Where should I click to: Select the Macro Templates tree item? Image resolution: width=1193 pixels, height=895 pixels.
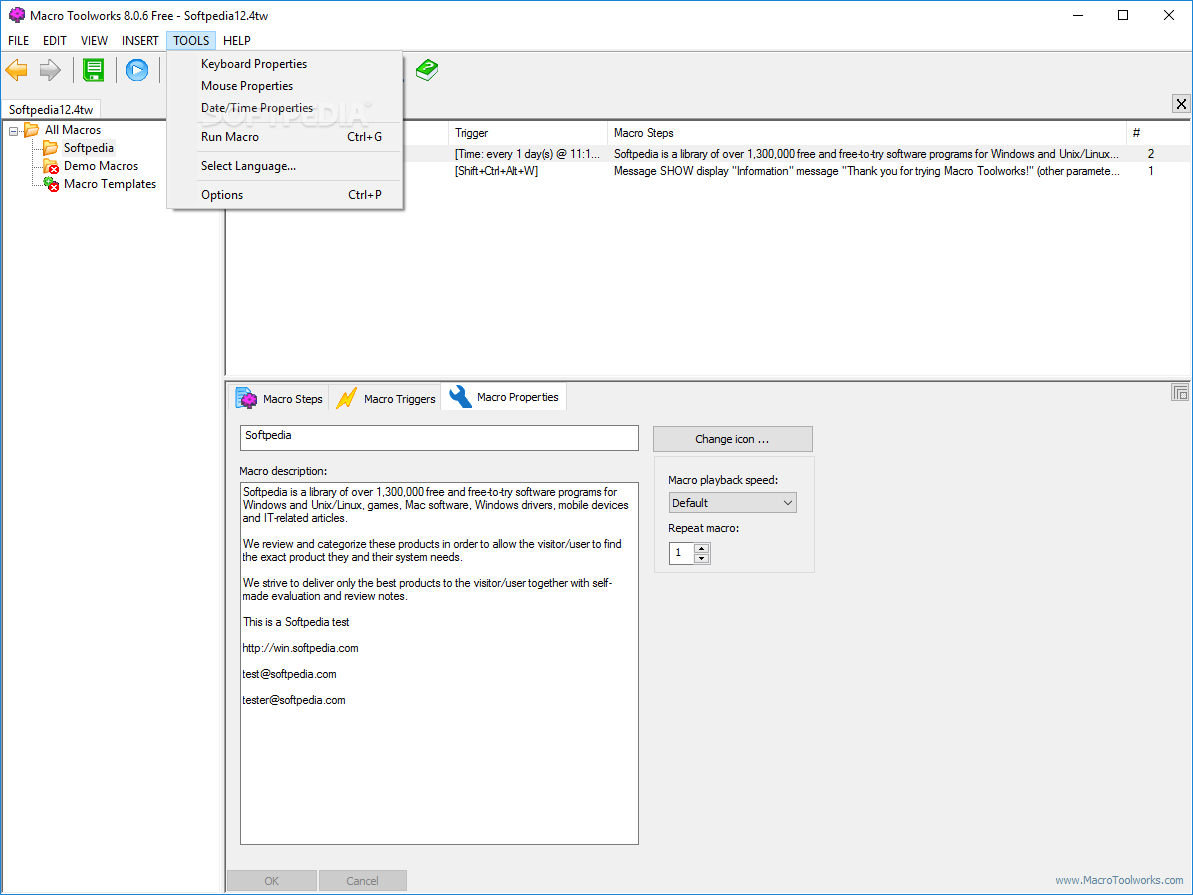pyautogui.click(x=110, y=184)
